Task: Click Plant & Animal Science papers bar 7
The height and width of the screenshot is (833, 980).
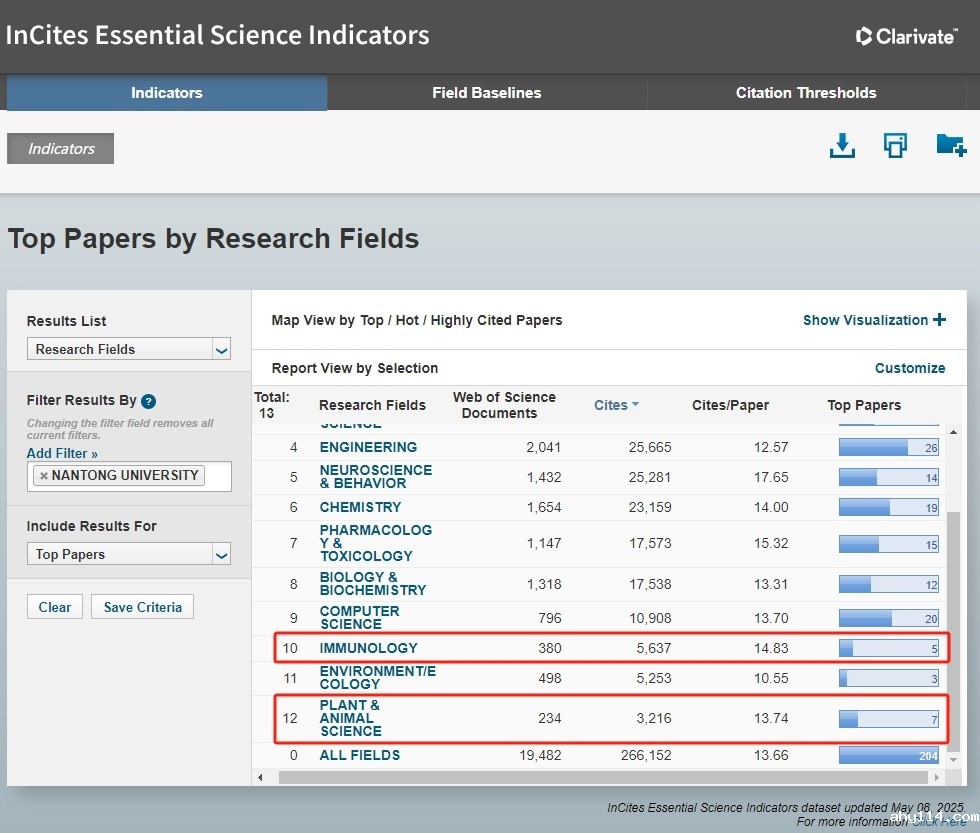Action: click(x=889, y=719)
